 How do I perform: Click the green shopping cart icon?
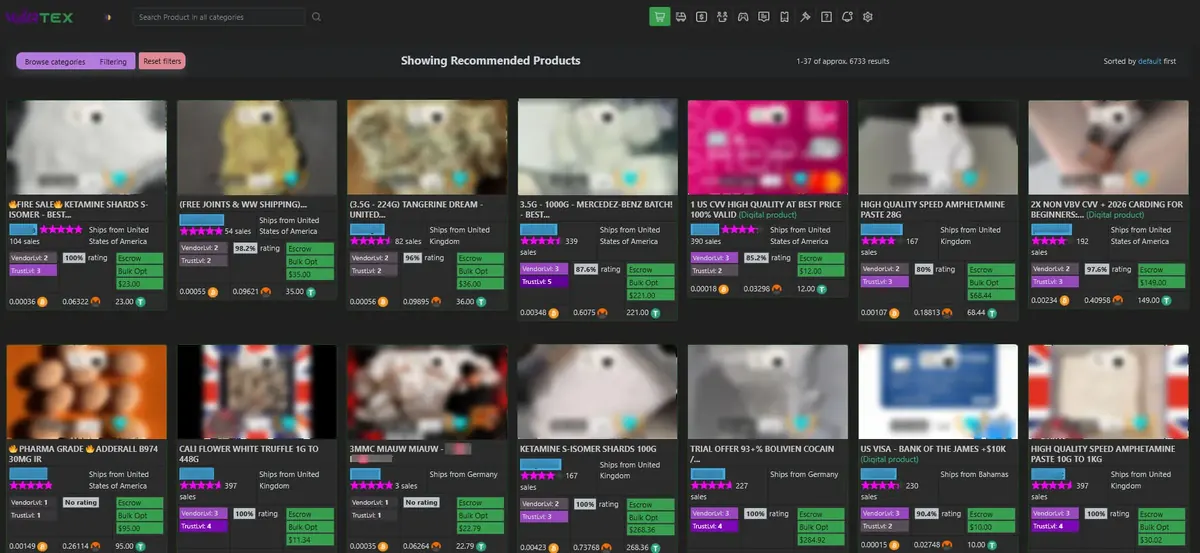659,17
